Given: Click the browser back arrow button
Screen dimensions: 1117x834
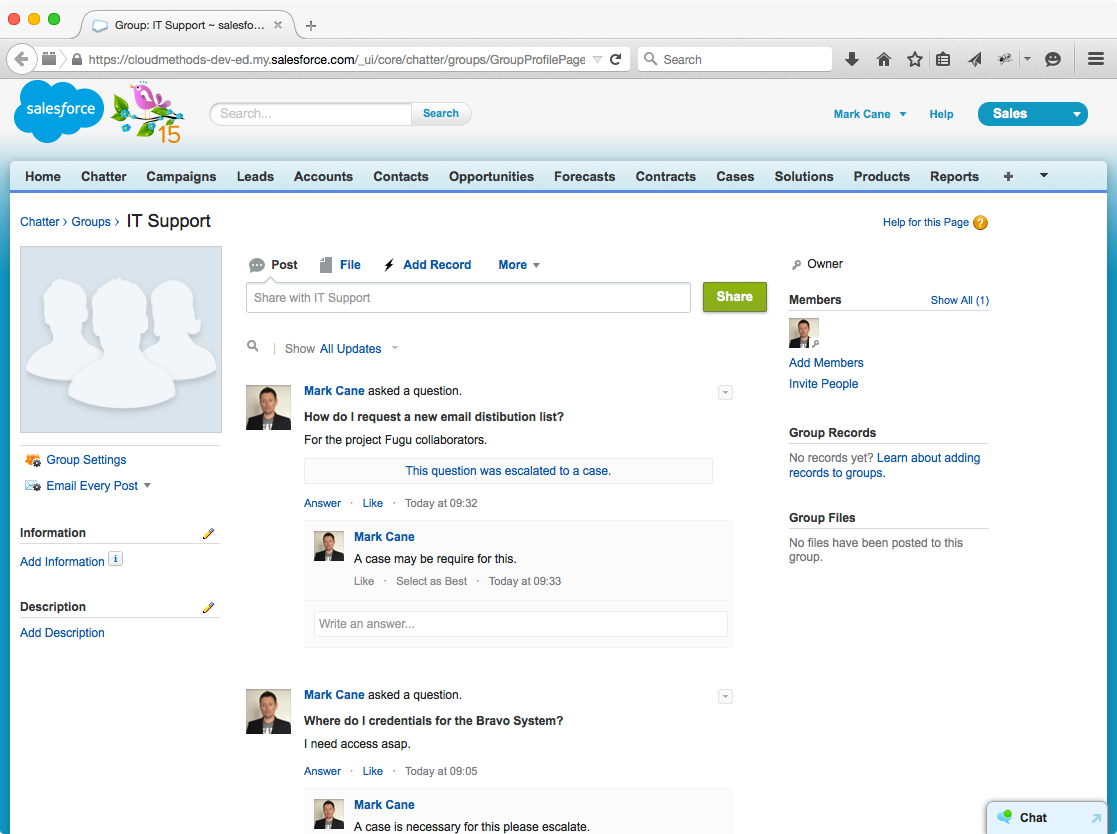Looking at the screenshot, I should coord(21,59).
